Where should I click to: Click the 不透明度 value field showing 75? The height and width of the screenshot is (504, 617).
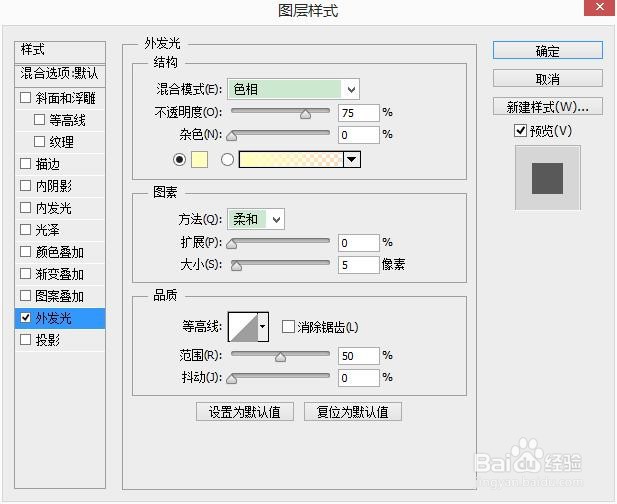click(358, 113)
